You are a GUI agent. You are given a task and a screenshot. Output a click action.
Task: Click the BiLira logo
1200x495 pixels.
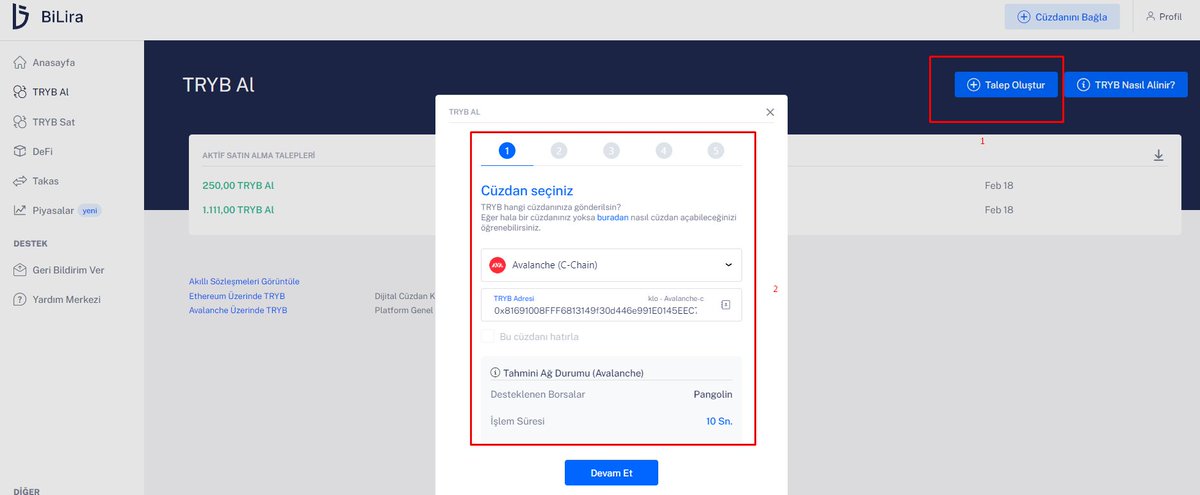50,17
